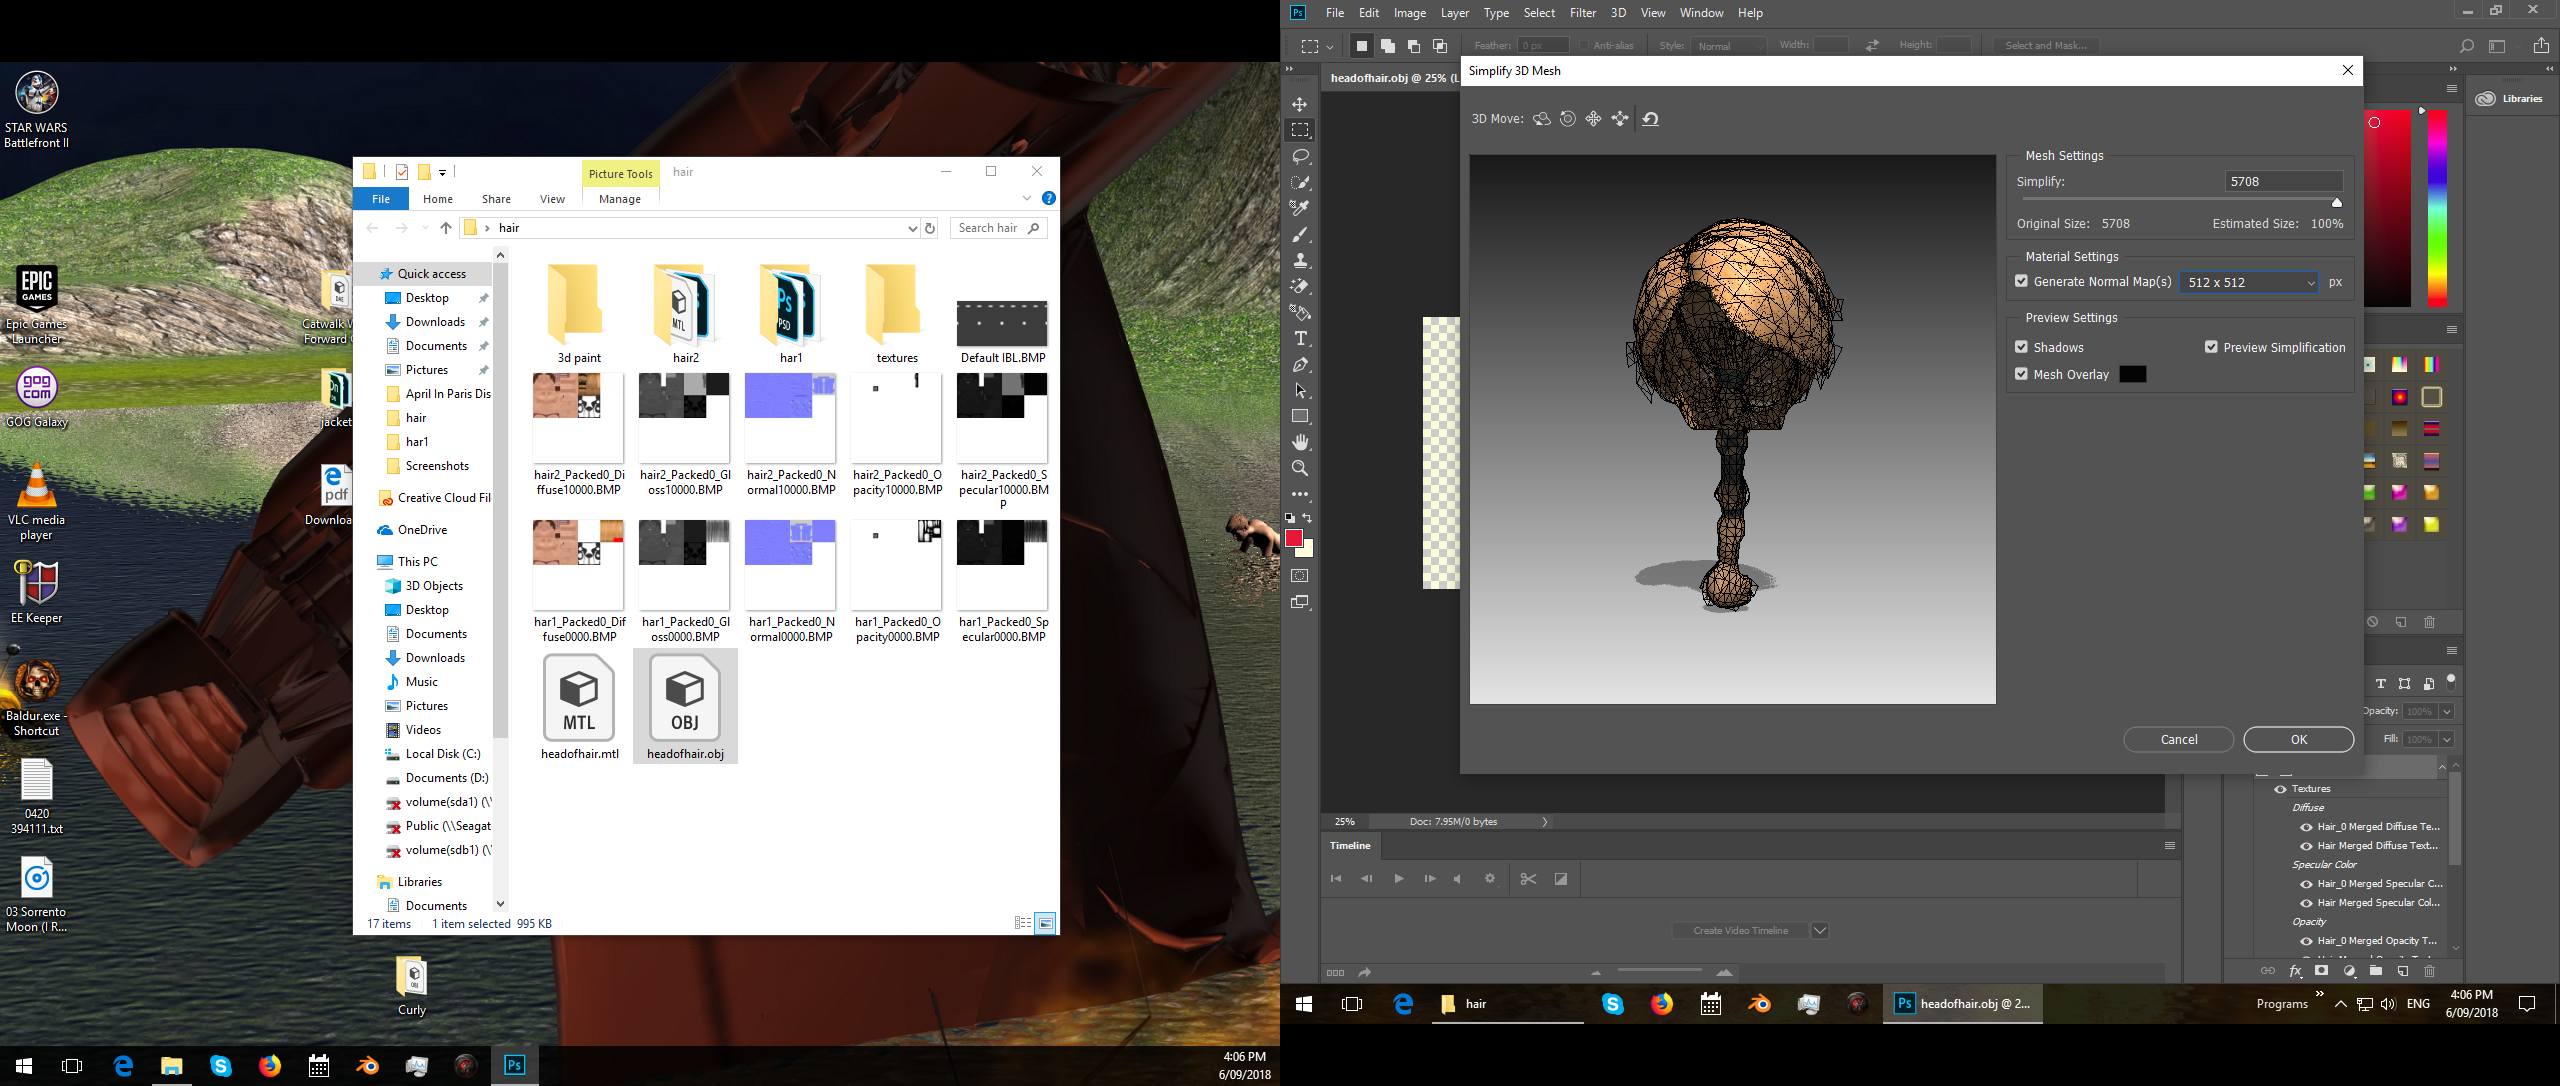Click the Mesh Overlay color swatch
Viewport: 2560px width, 1086px height.
pyautogui.click(x=2133, y=373)
